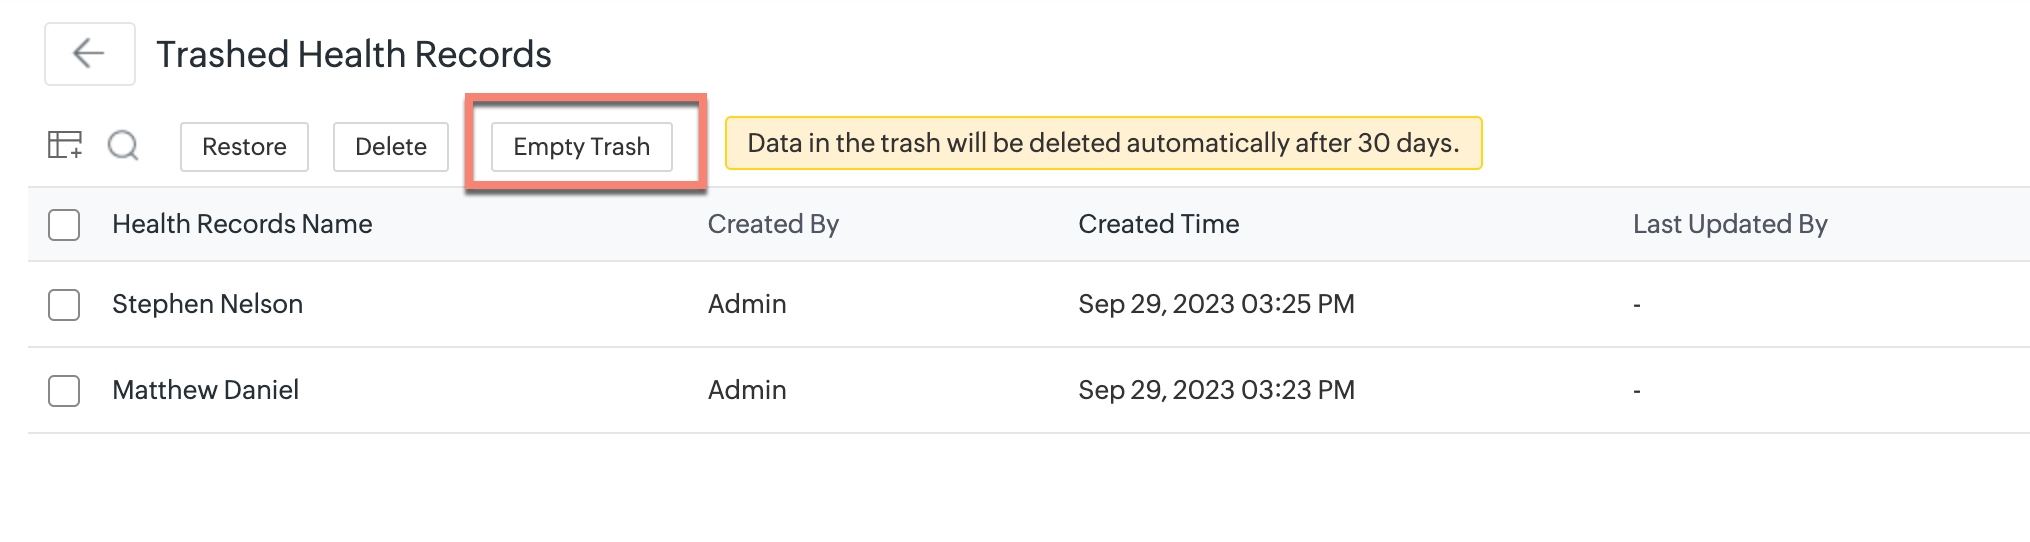The width and height of the screenshot is (2030, 542).
Task: Open the Stephen Nelson record
Action: pyautogui.click(x=207, y=304)
